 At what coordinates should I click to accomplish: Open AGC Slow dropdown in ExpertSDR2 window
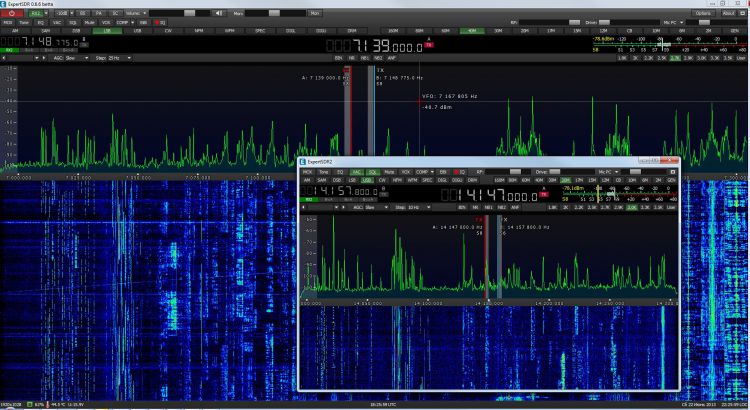coord(386,207)
